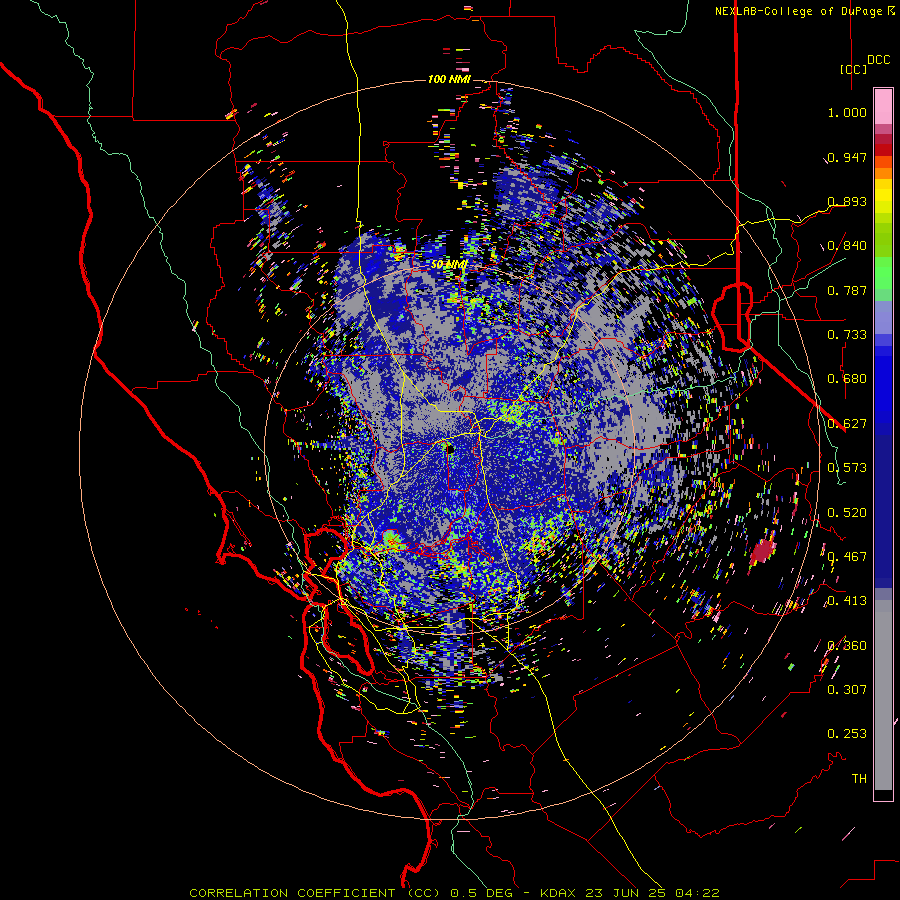Click the 100 NMI range ring label

pyautogui.click(x=449, y=79)
